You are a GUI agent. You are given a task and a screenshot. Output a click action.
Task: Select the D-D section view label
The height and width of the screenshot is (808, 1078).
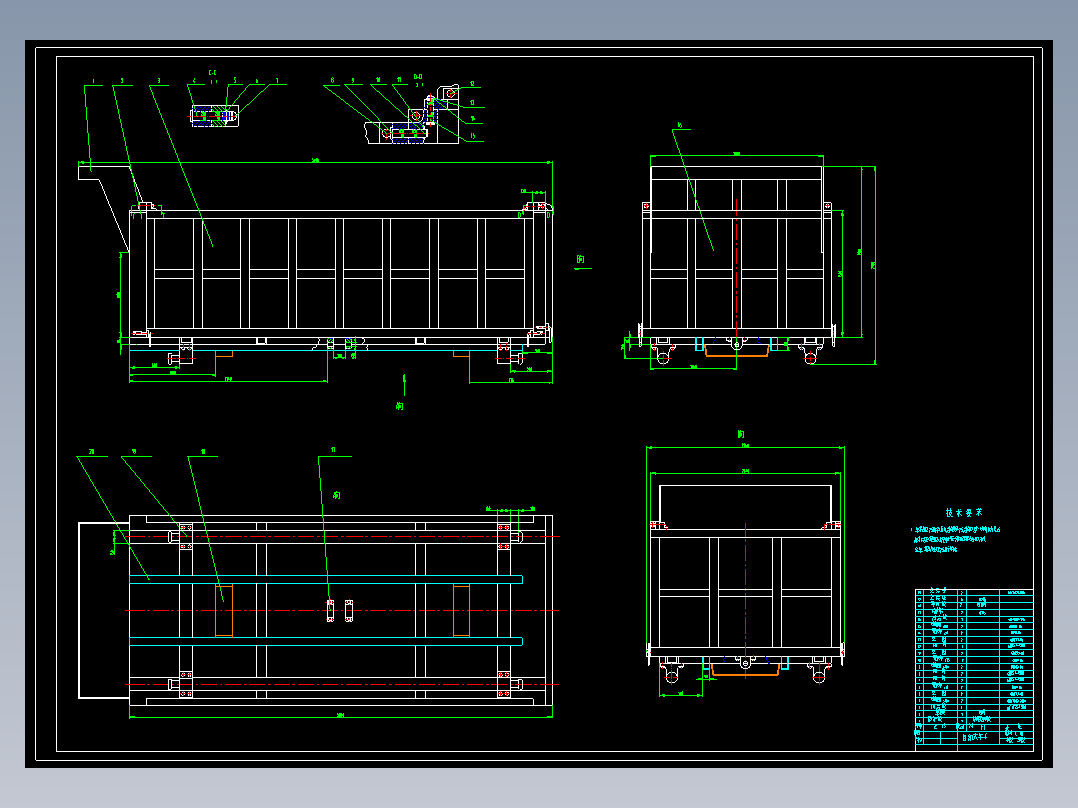(x=418, y=77)
